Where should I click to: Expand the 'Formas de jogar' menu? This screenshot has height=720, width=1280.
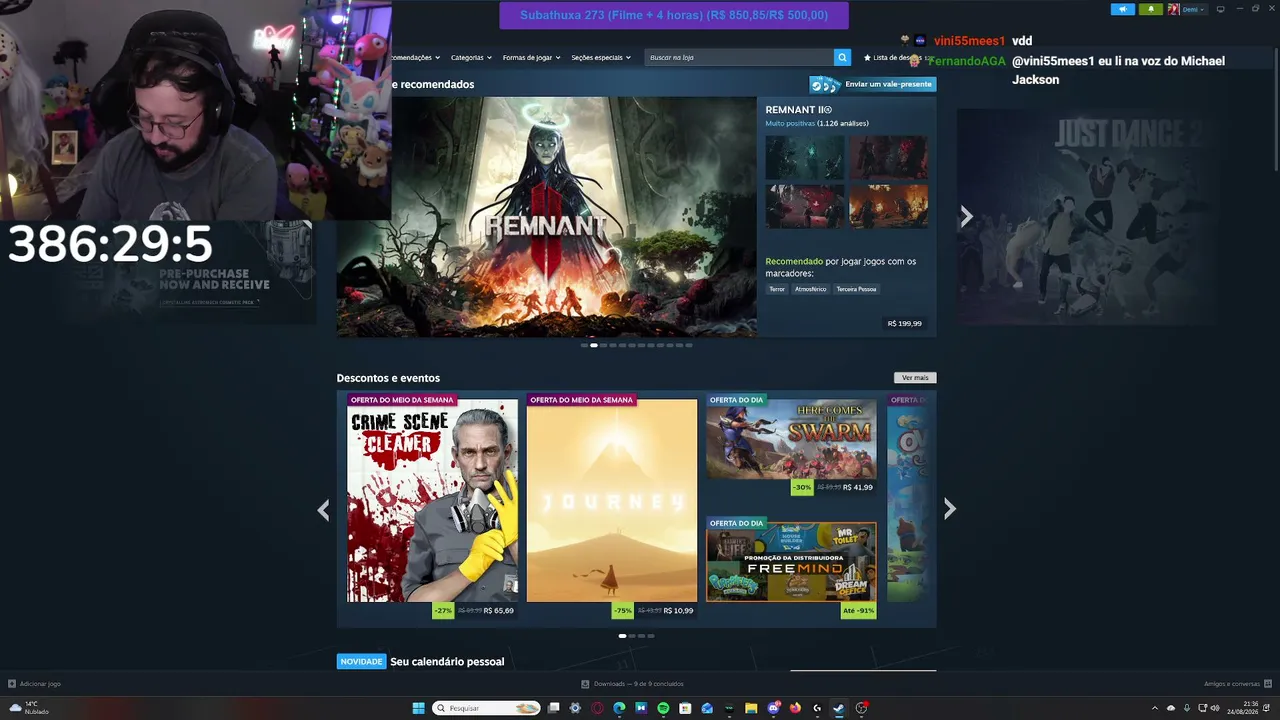(x=531, y=57)
